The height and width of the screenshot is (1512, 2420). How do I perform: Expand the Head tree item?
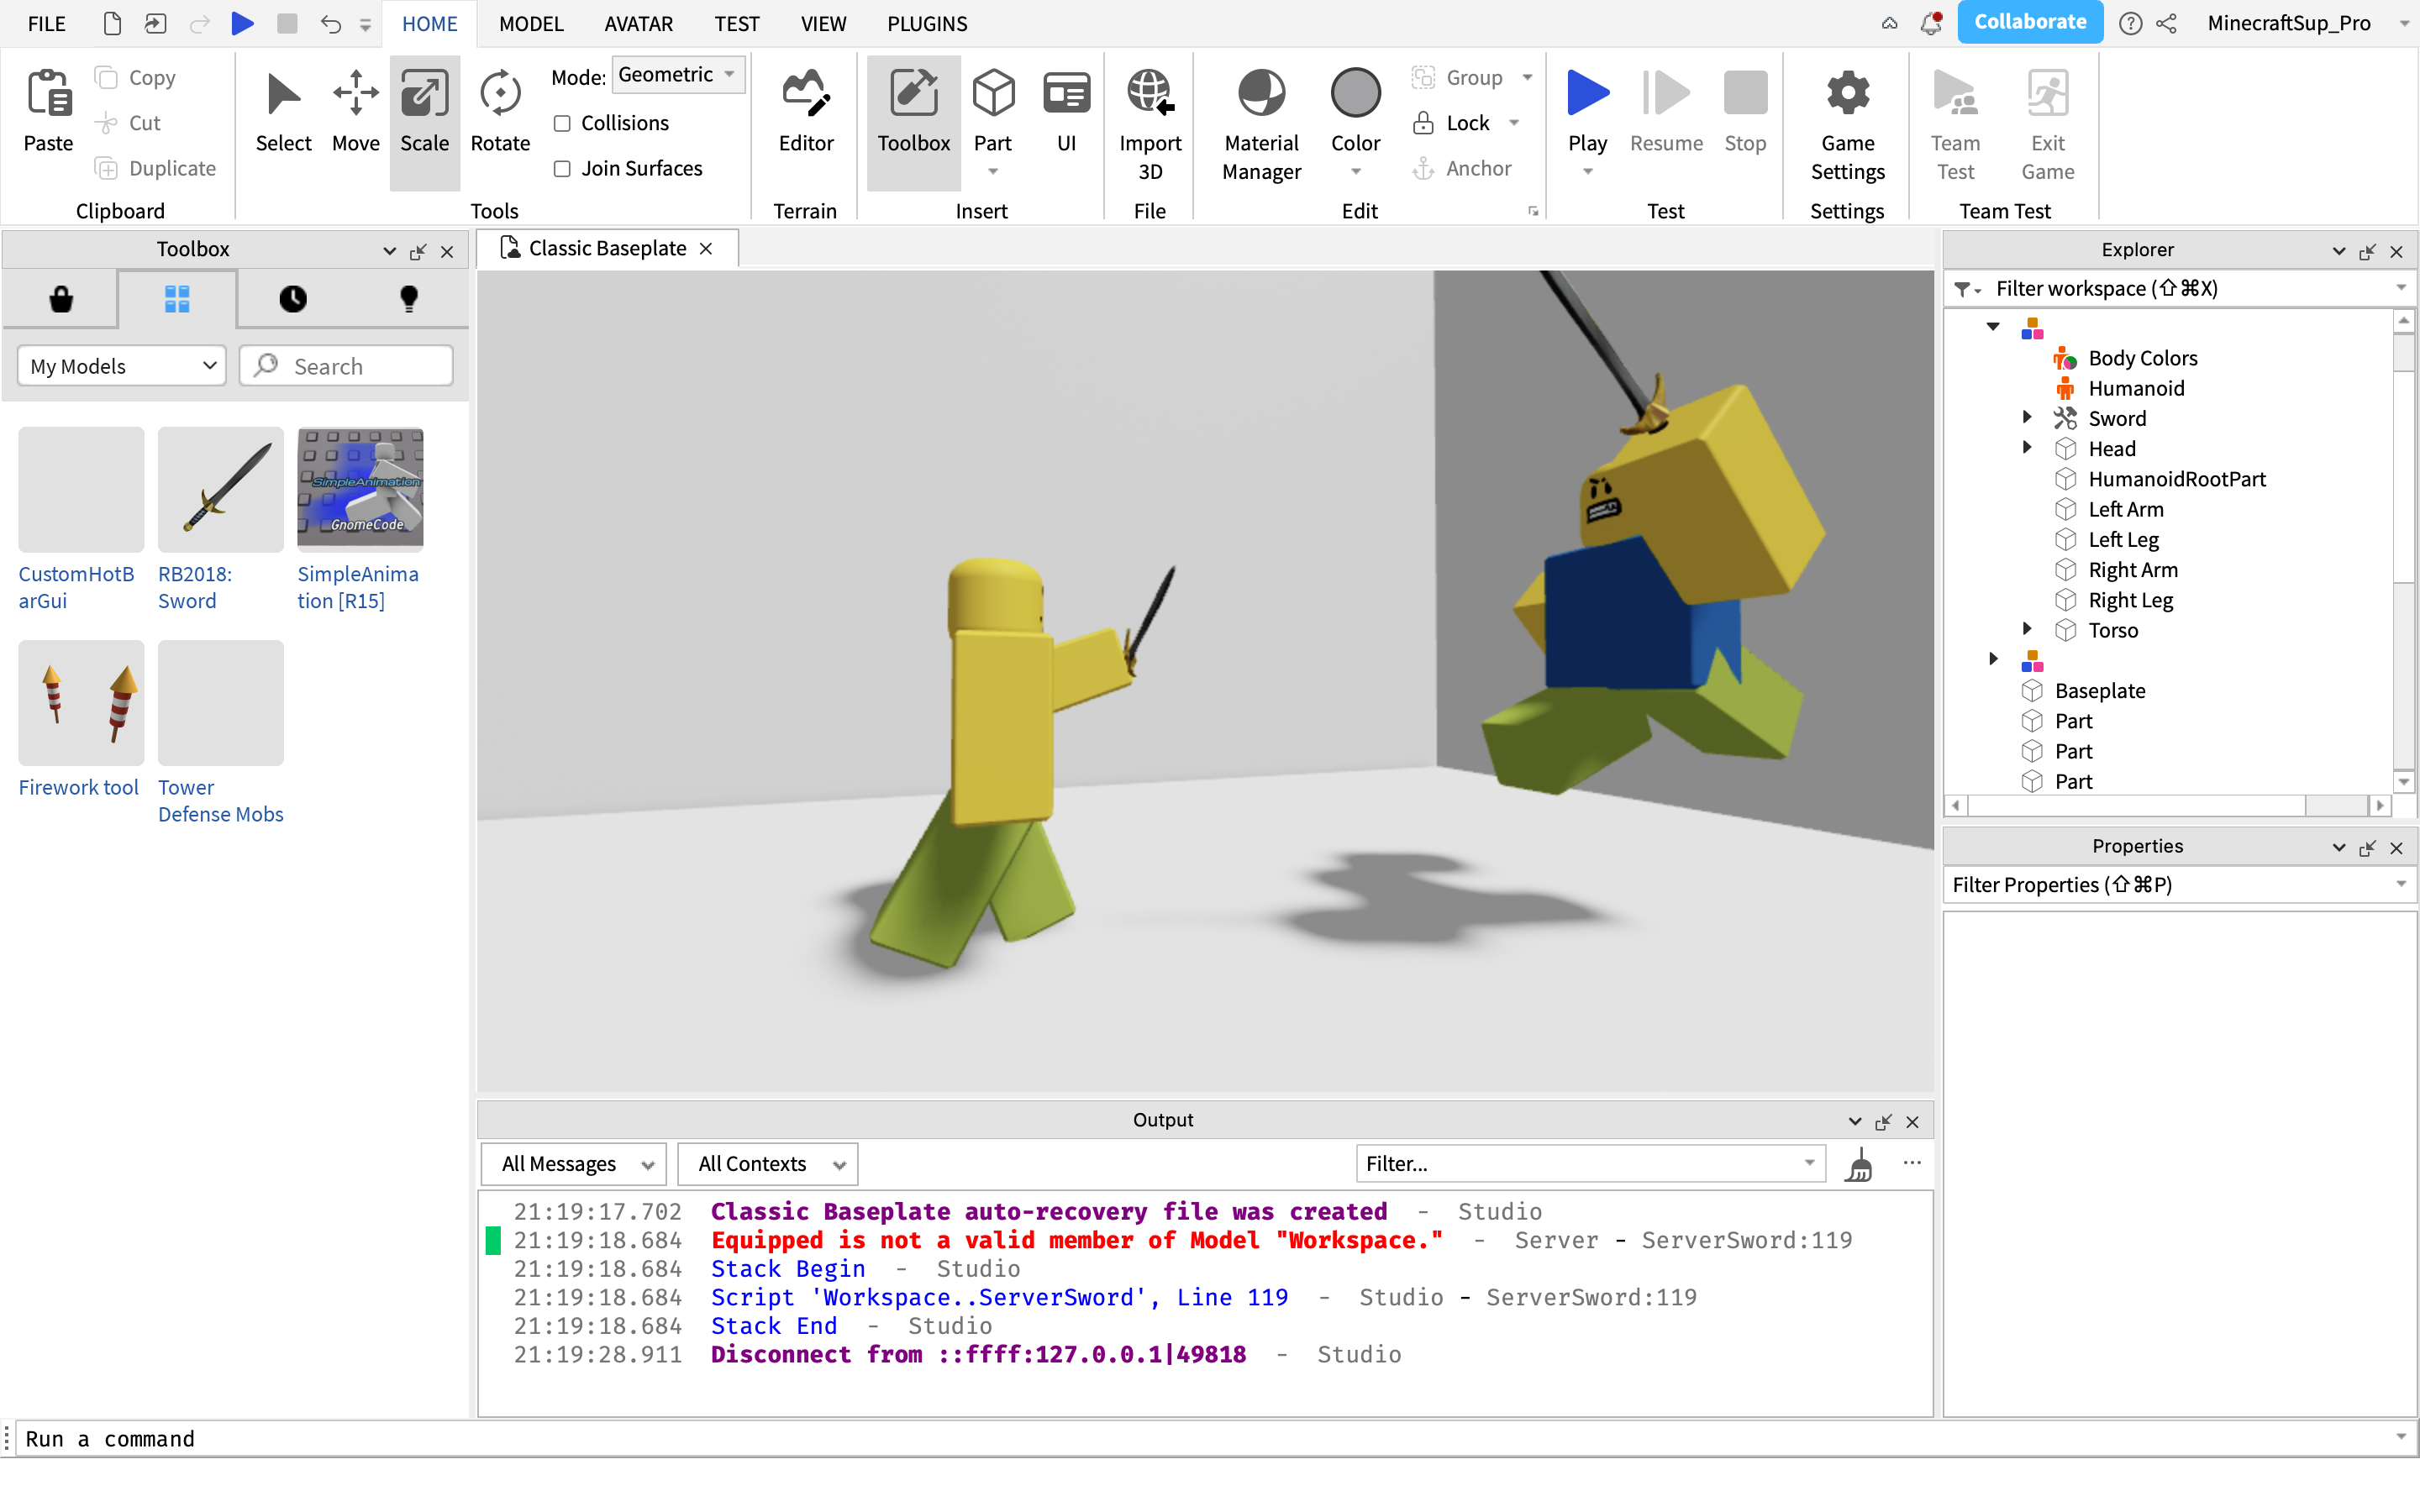(2027, 447)
